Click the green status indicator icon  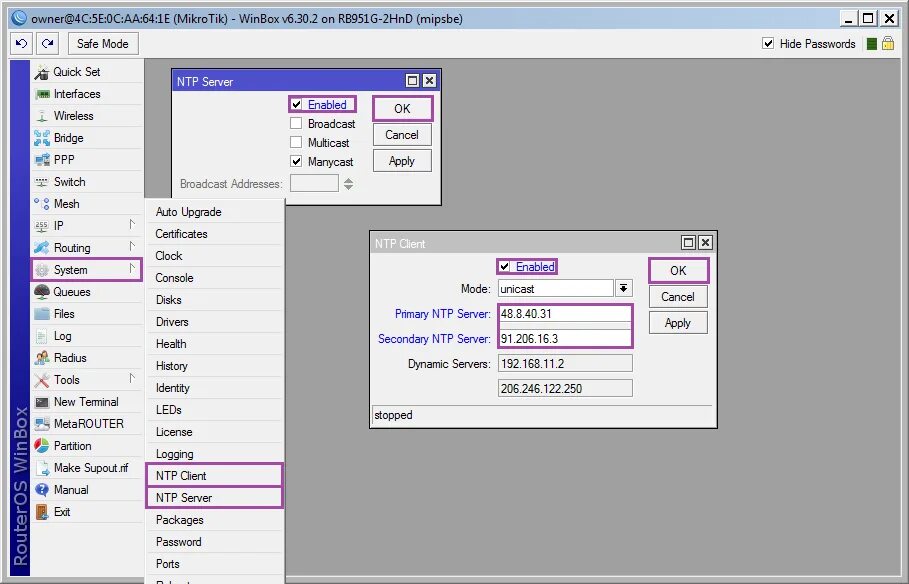871,44
